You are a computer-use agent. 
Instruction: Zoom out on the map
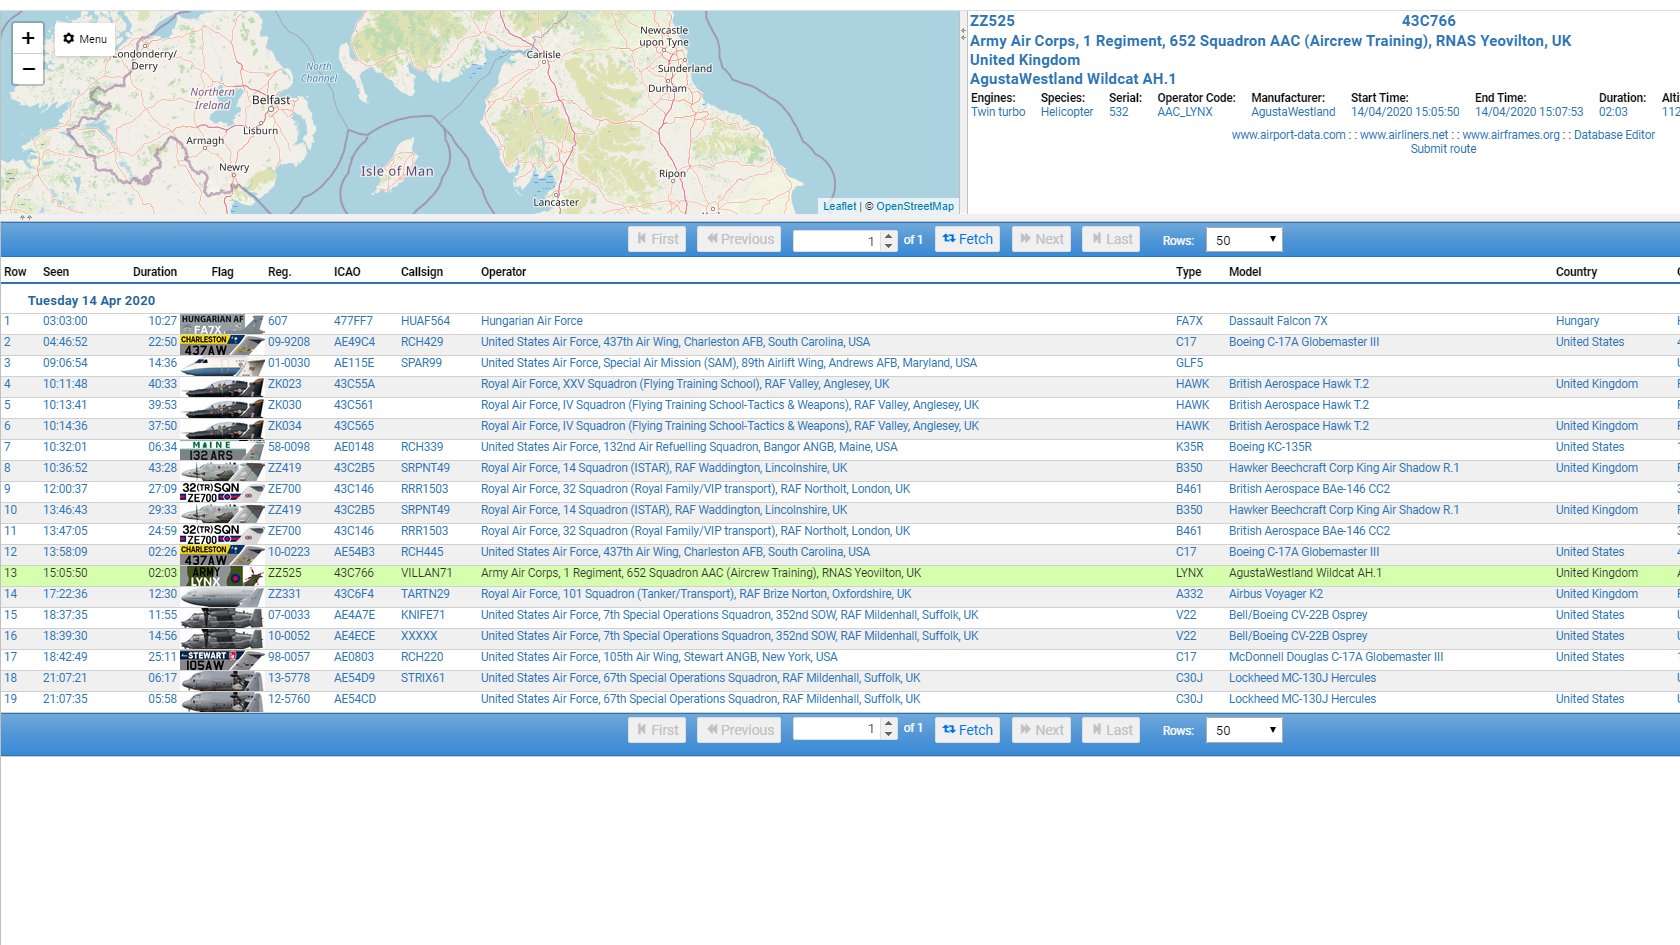[x=28, y=69]
